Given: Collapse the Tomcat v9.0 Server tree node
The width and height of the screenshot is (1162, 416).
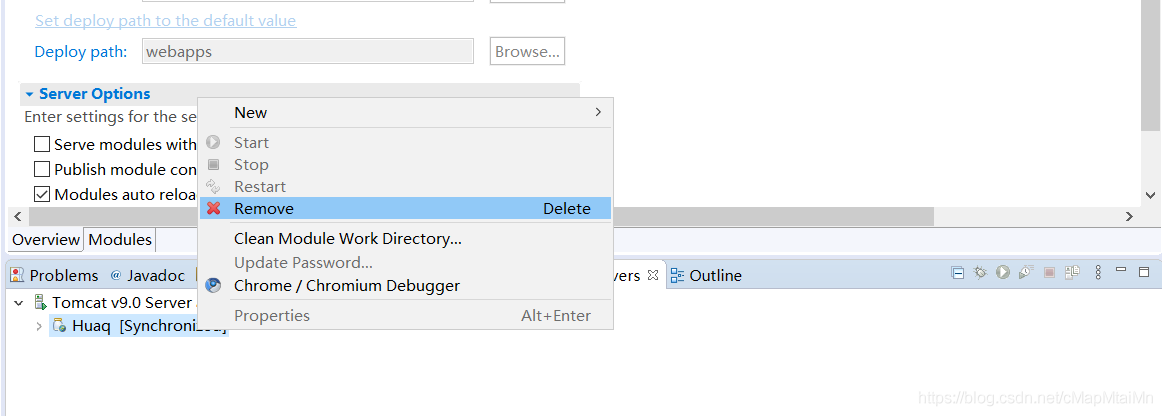Looking at the screenshot, I should tap(19, 302).
